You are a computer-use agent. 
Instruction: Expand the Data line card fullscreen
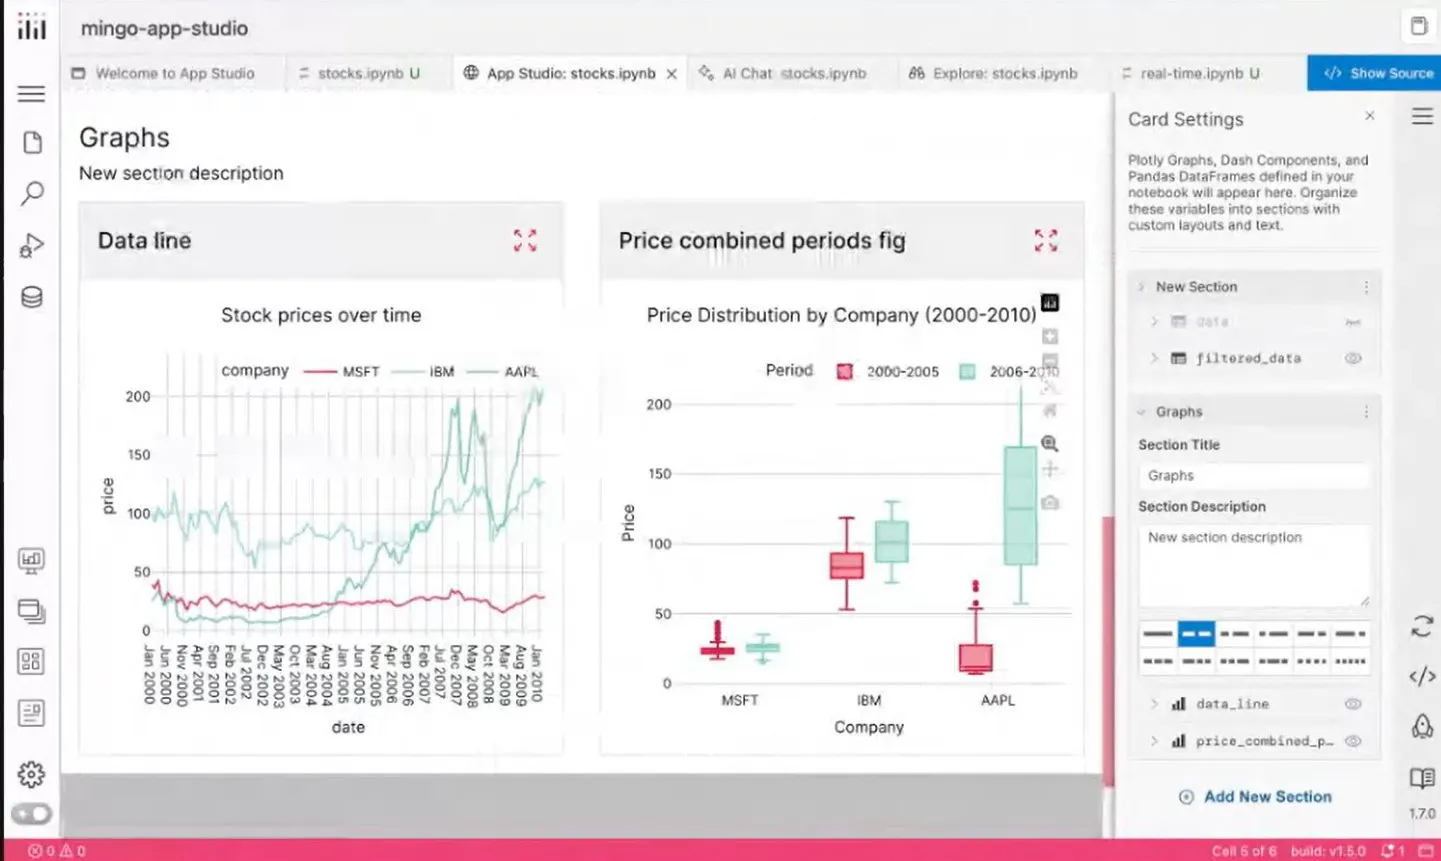[x=525, y=240]
